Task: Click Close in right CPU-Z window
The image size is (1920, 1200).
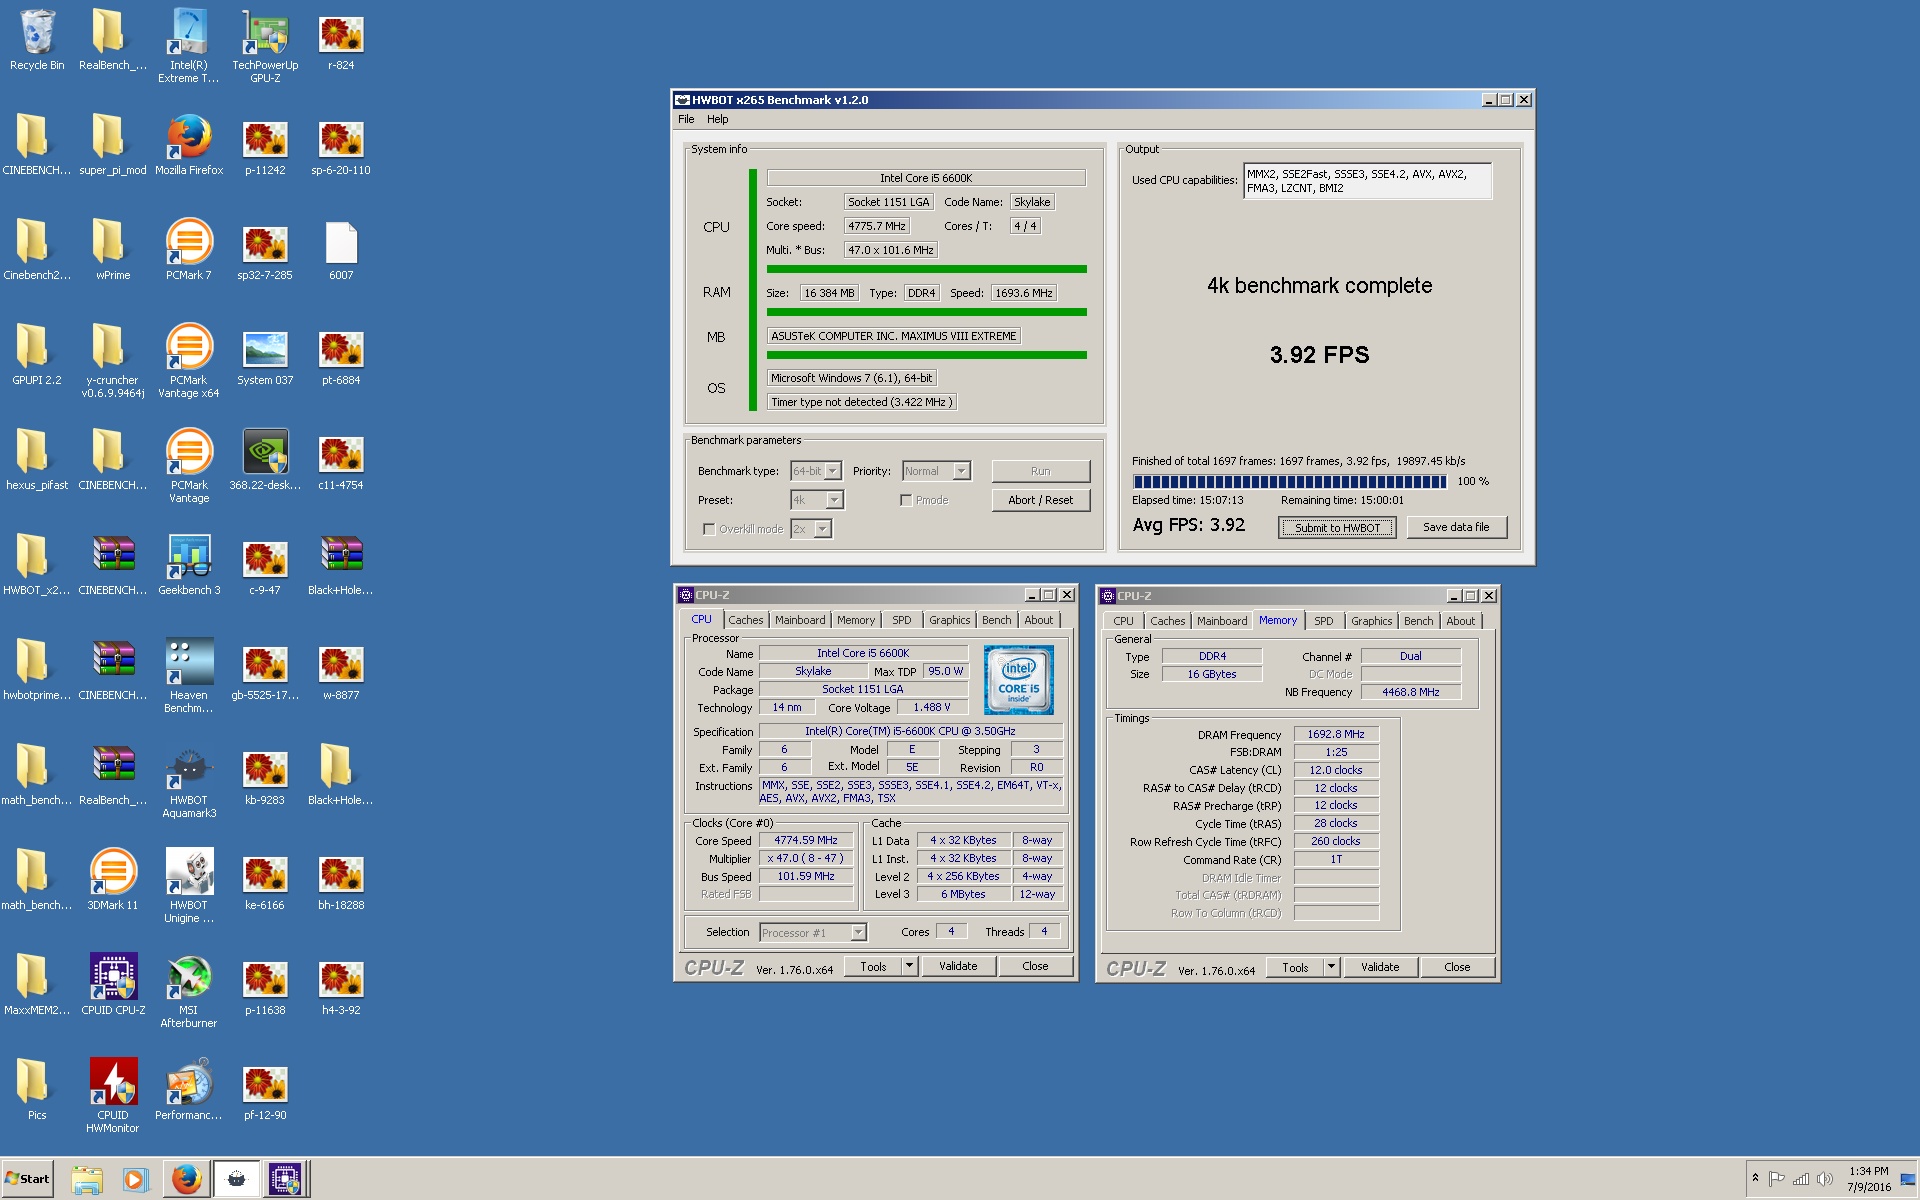Action: click(x=1457, y=967)
